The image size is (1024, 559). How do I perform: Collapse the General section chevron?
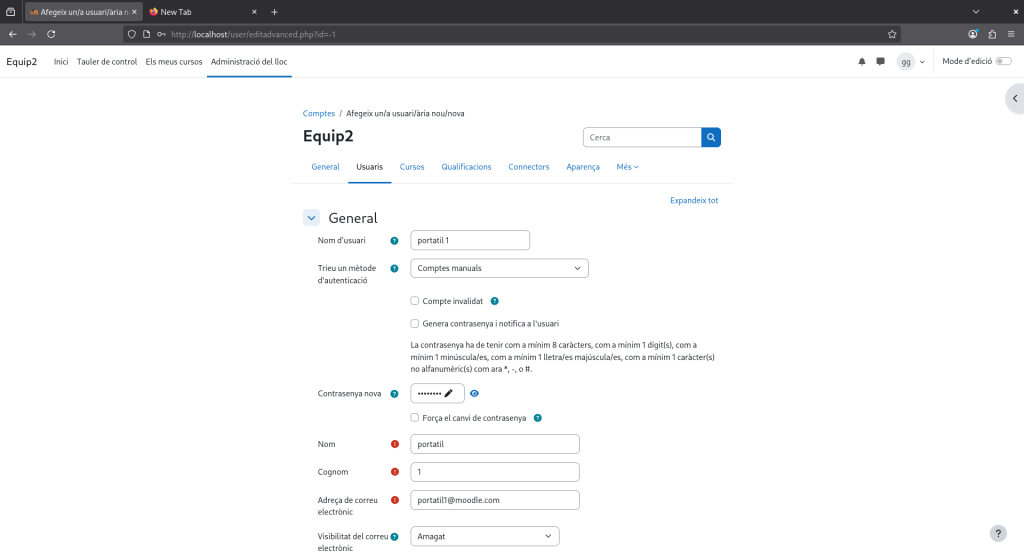click(311, 218)
